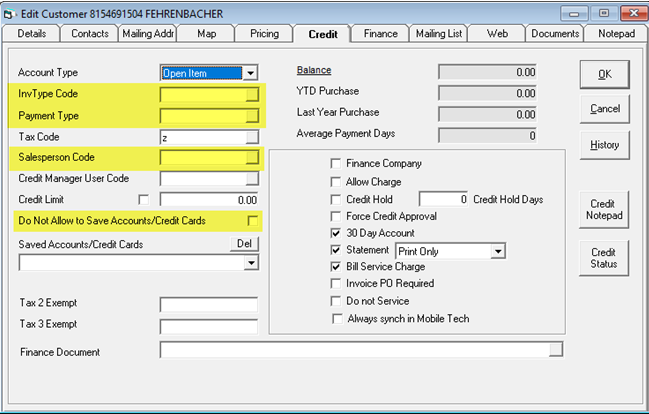Click the Finance Document field
This screenshot has height=414, width=649.
coord(355,350)
